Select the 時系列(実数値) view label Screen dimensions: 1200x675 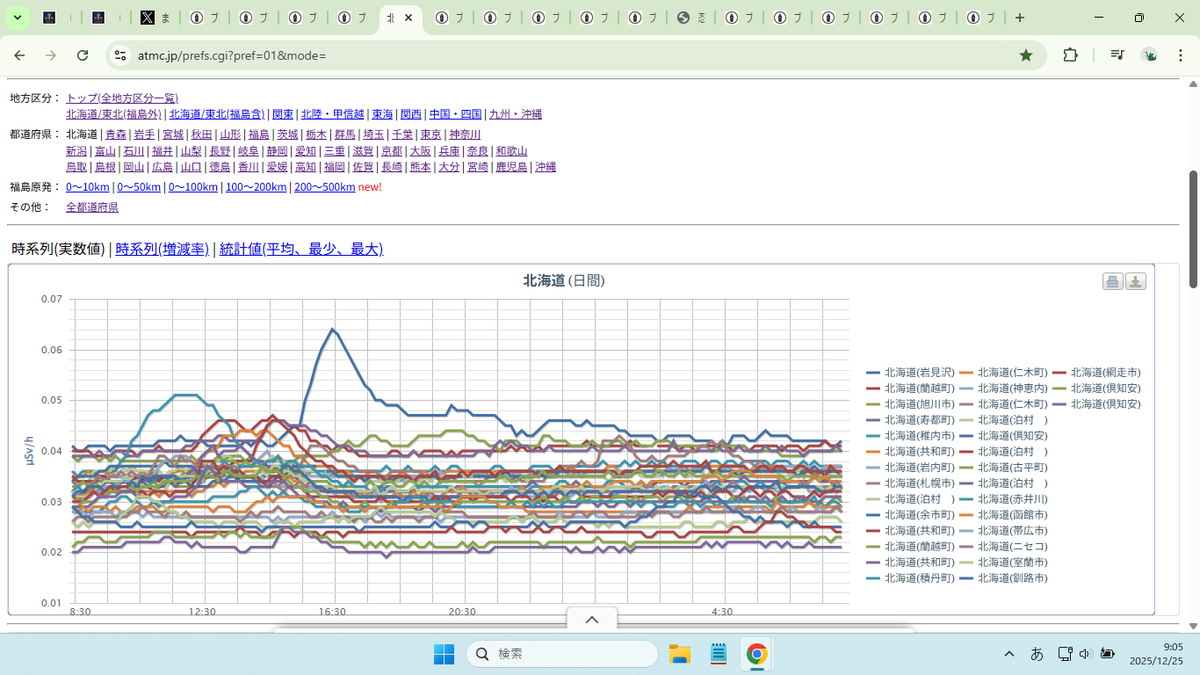[x=58, y=249]
